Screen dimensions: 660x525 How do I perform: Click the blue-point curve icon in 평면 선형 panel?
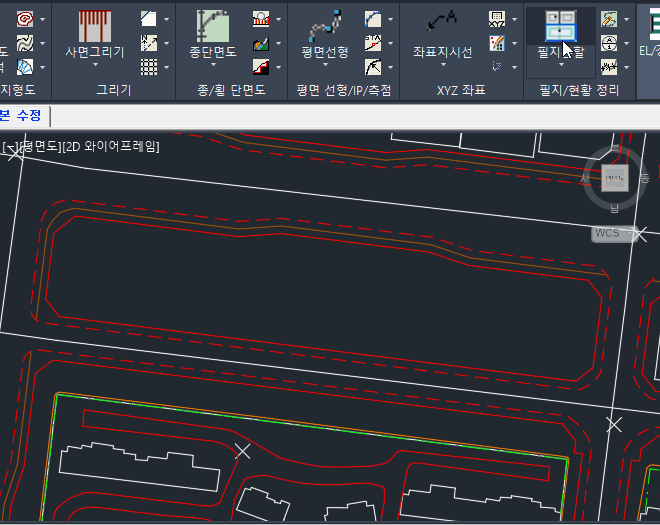(373, 19)
